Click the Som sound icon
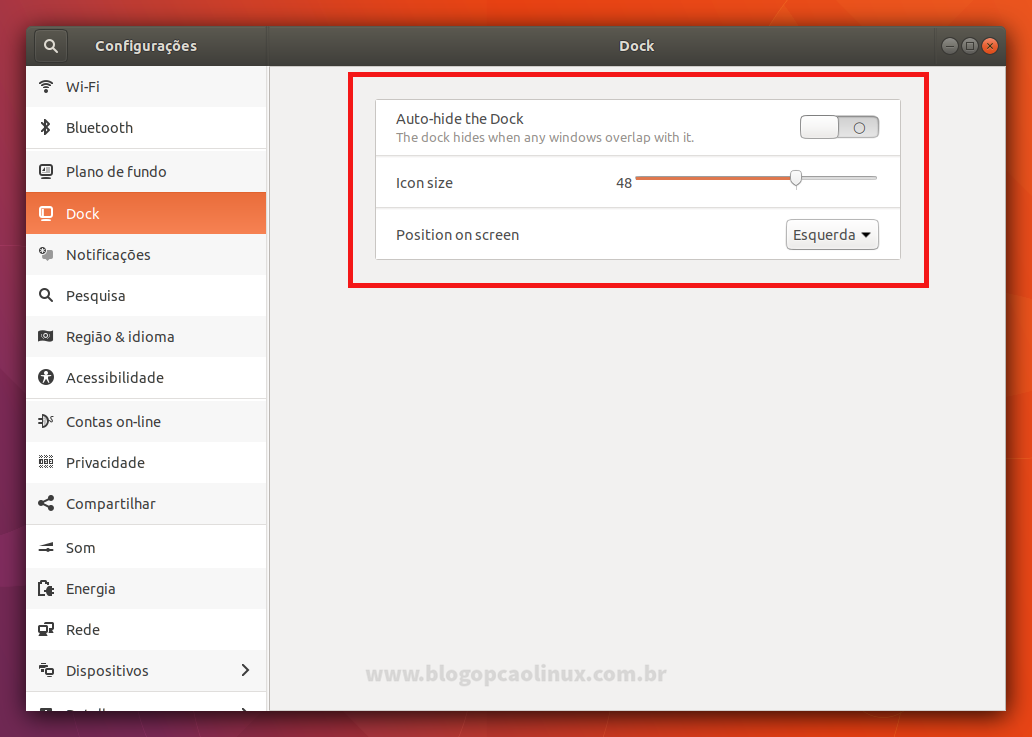The image size is (1032, 737). [46, 547]
